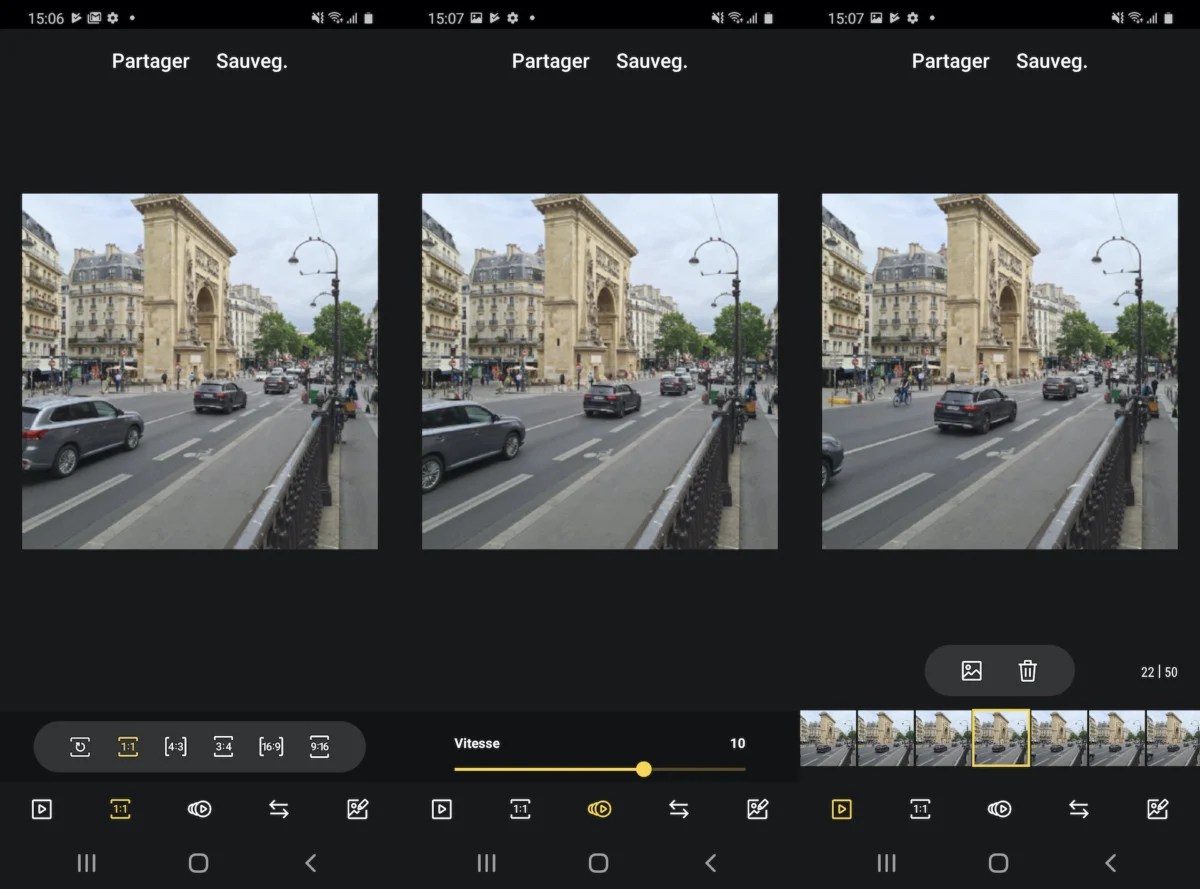Image resolution: width=1200 pixels, height=889 pixels.
Task: Click the 22 | 50 frame counter
Action: pyautogui.click(x=1159, y=672)
